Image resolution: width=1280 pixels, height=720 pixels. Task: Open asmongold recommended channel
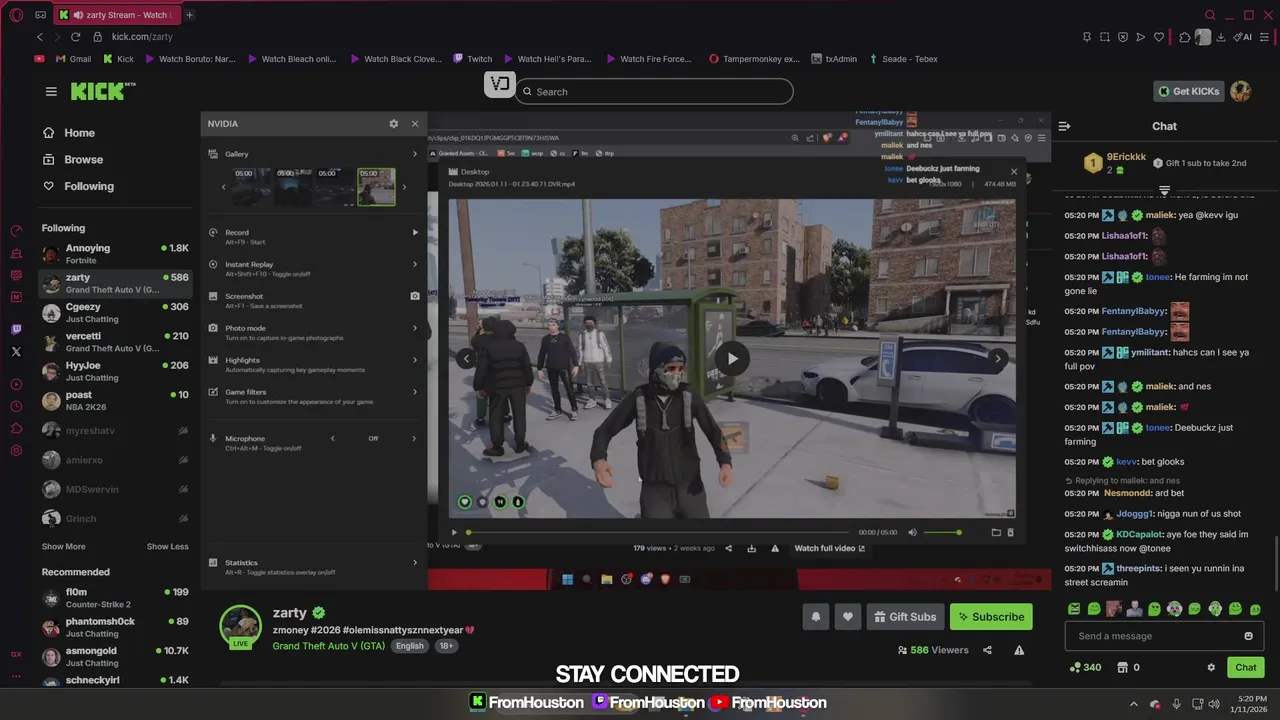coord(115,657)
